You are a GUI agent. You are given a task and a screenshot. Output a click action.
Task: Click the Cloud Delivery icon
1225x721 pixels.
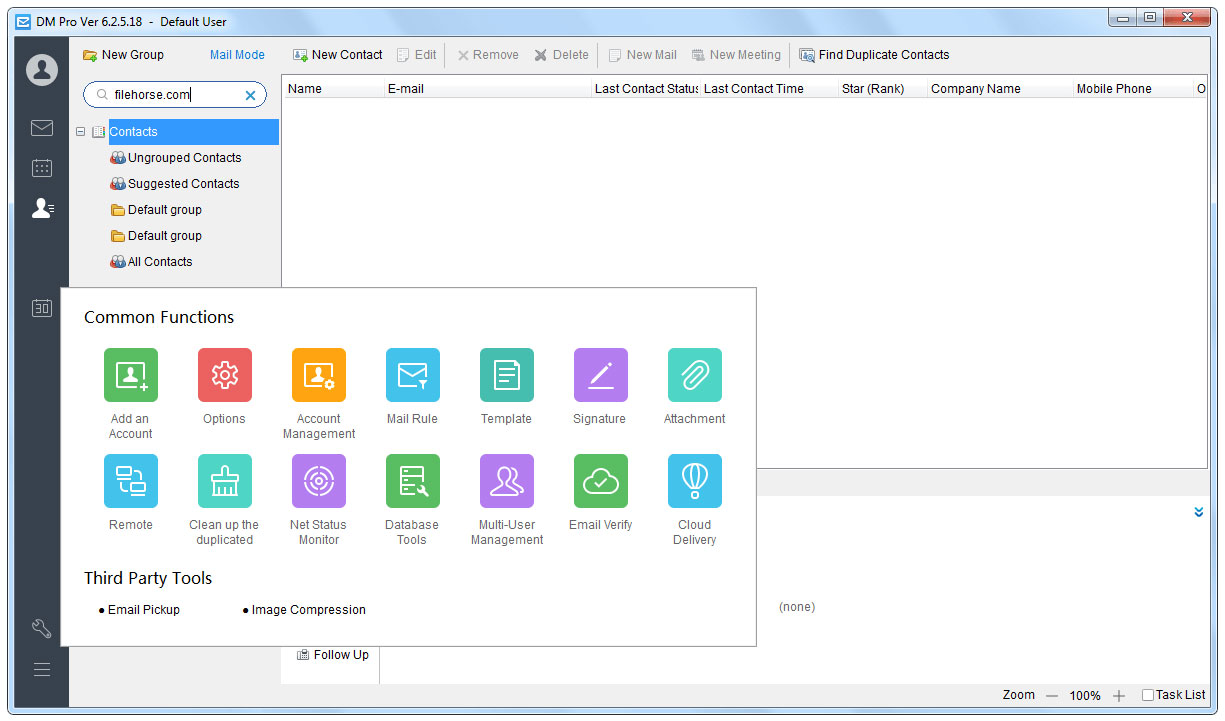click(x=694, y=481)
